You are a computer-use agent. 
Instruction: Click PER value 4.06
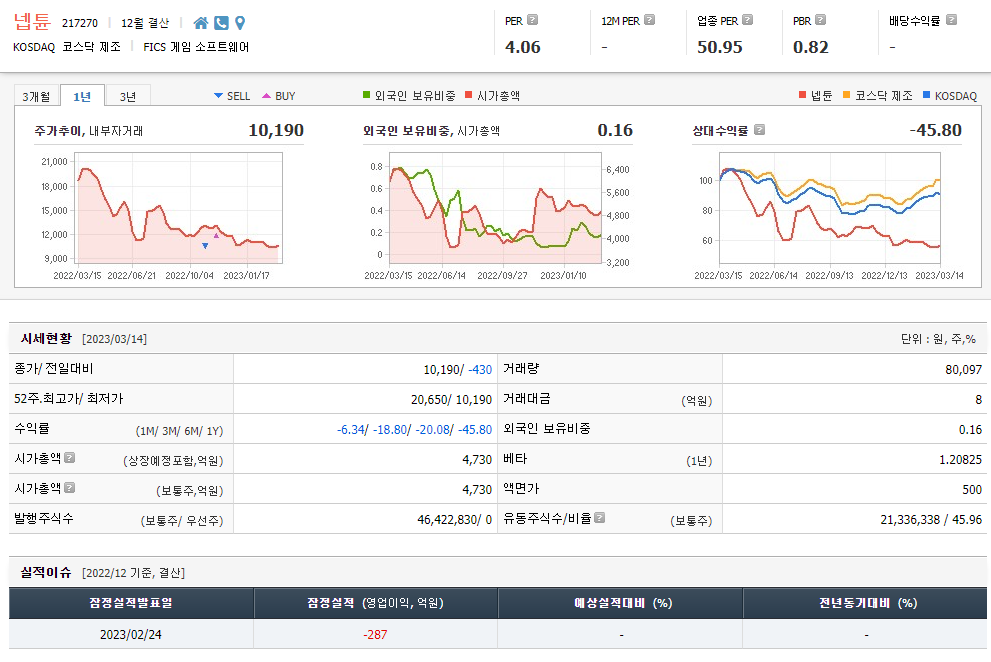click(x=523, y=47)
